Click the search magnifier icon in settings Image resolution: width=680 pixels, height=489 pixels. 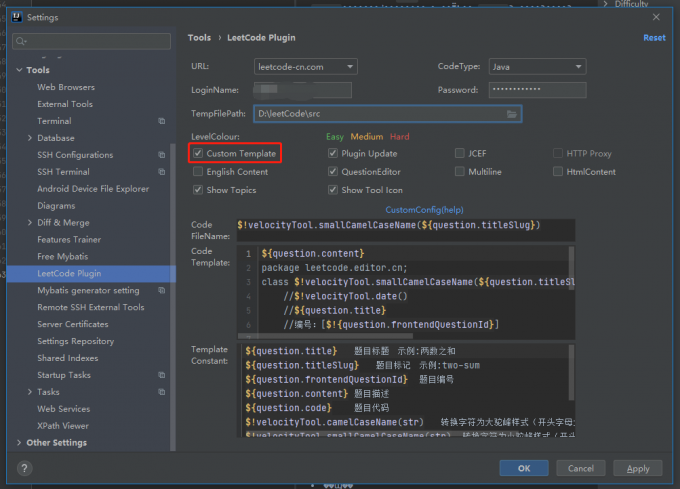(20, 41)
